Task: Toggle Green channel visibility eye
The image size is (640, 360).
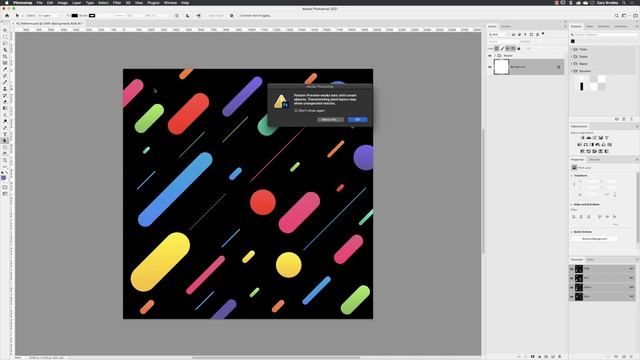Action: coord(571,287)
